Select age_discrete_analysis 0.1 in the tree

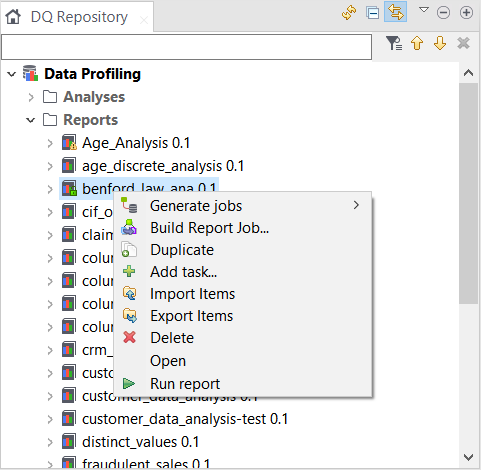point(163,166)
